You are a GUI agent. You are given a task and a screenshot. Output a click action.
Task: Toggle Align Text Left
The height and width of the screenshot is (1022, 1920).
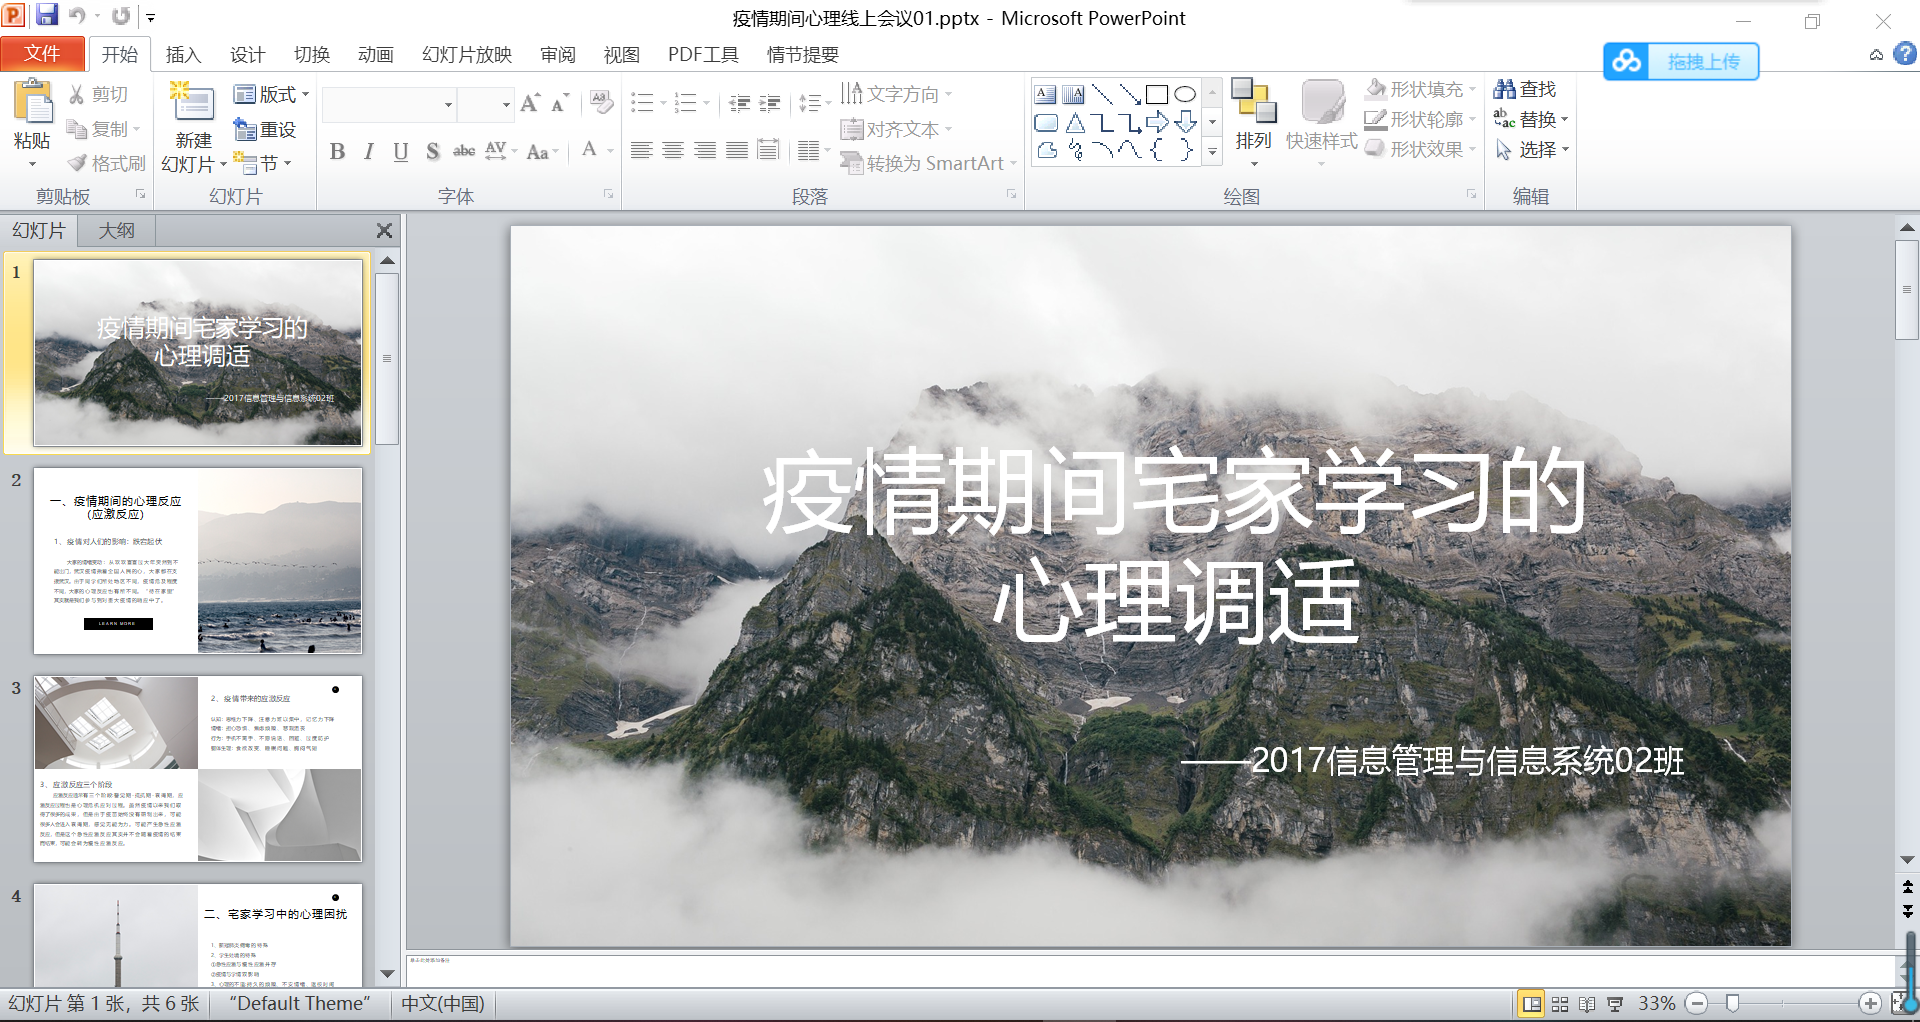[642, 151]
